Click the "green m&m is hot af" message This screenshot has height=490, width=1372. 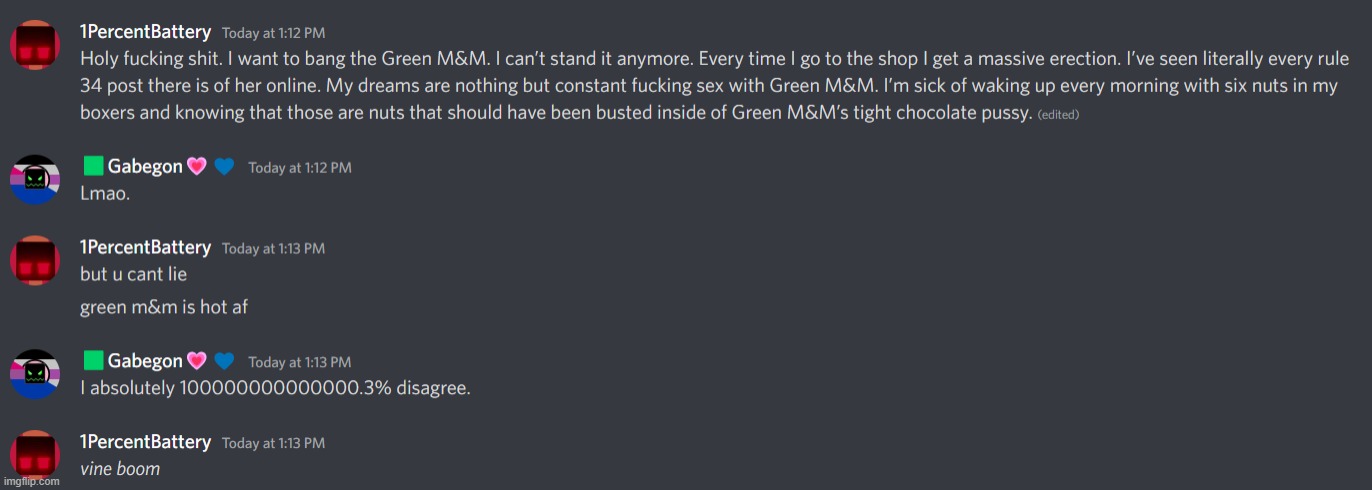(164, 307)
